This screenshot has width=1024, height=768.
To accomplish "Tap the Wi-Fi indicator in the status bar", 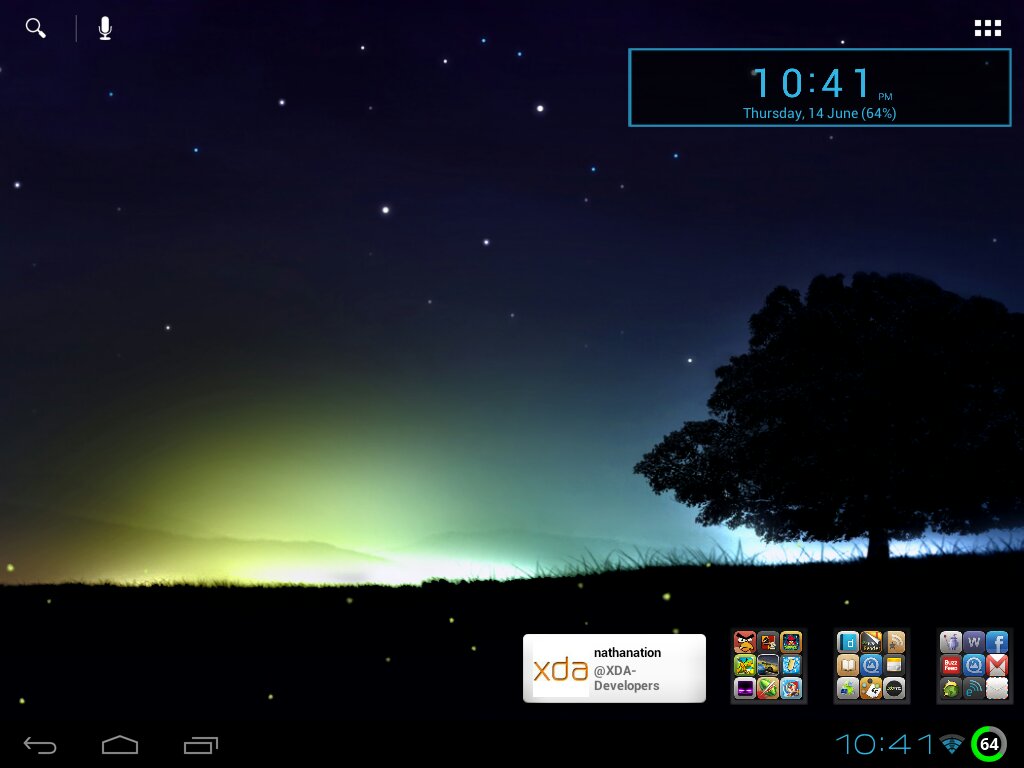I will pos(951,744).
